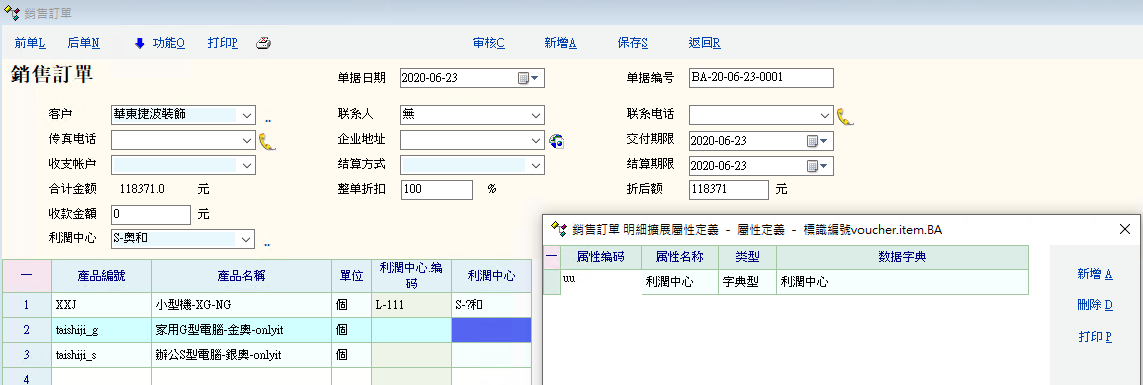The width and height of the screenshot is (1143, 385).
Task: Click 新增A in the main toolbar
Action: [561, 44]
